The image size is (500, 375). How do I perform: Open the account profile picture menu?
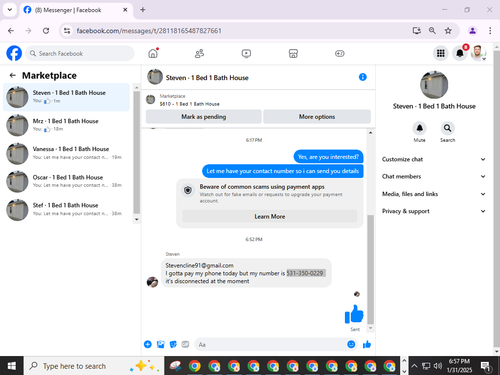(x=478, y=53)
